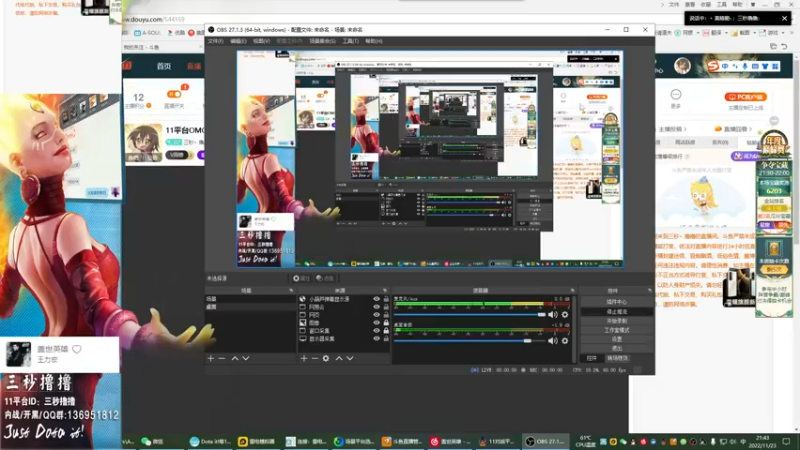Screen dimensions: 800x450
Task: Click 开始录制 button in OBS controls
Action: point(617,321)
